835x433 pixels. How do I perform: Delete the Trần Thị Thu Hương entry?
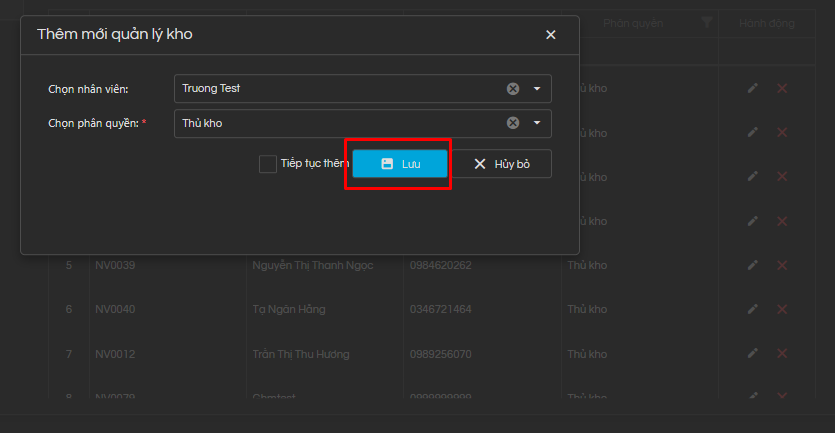782,355
